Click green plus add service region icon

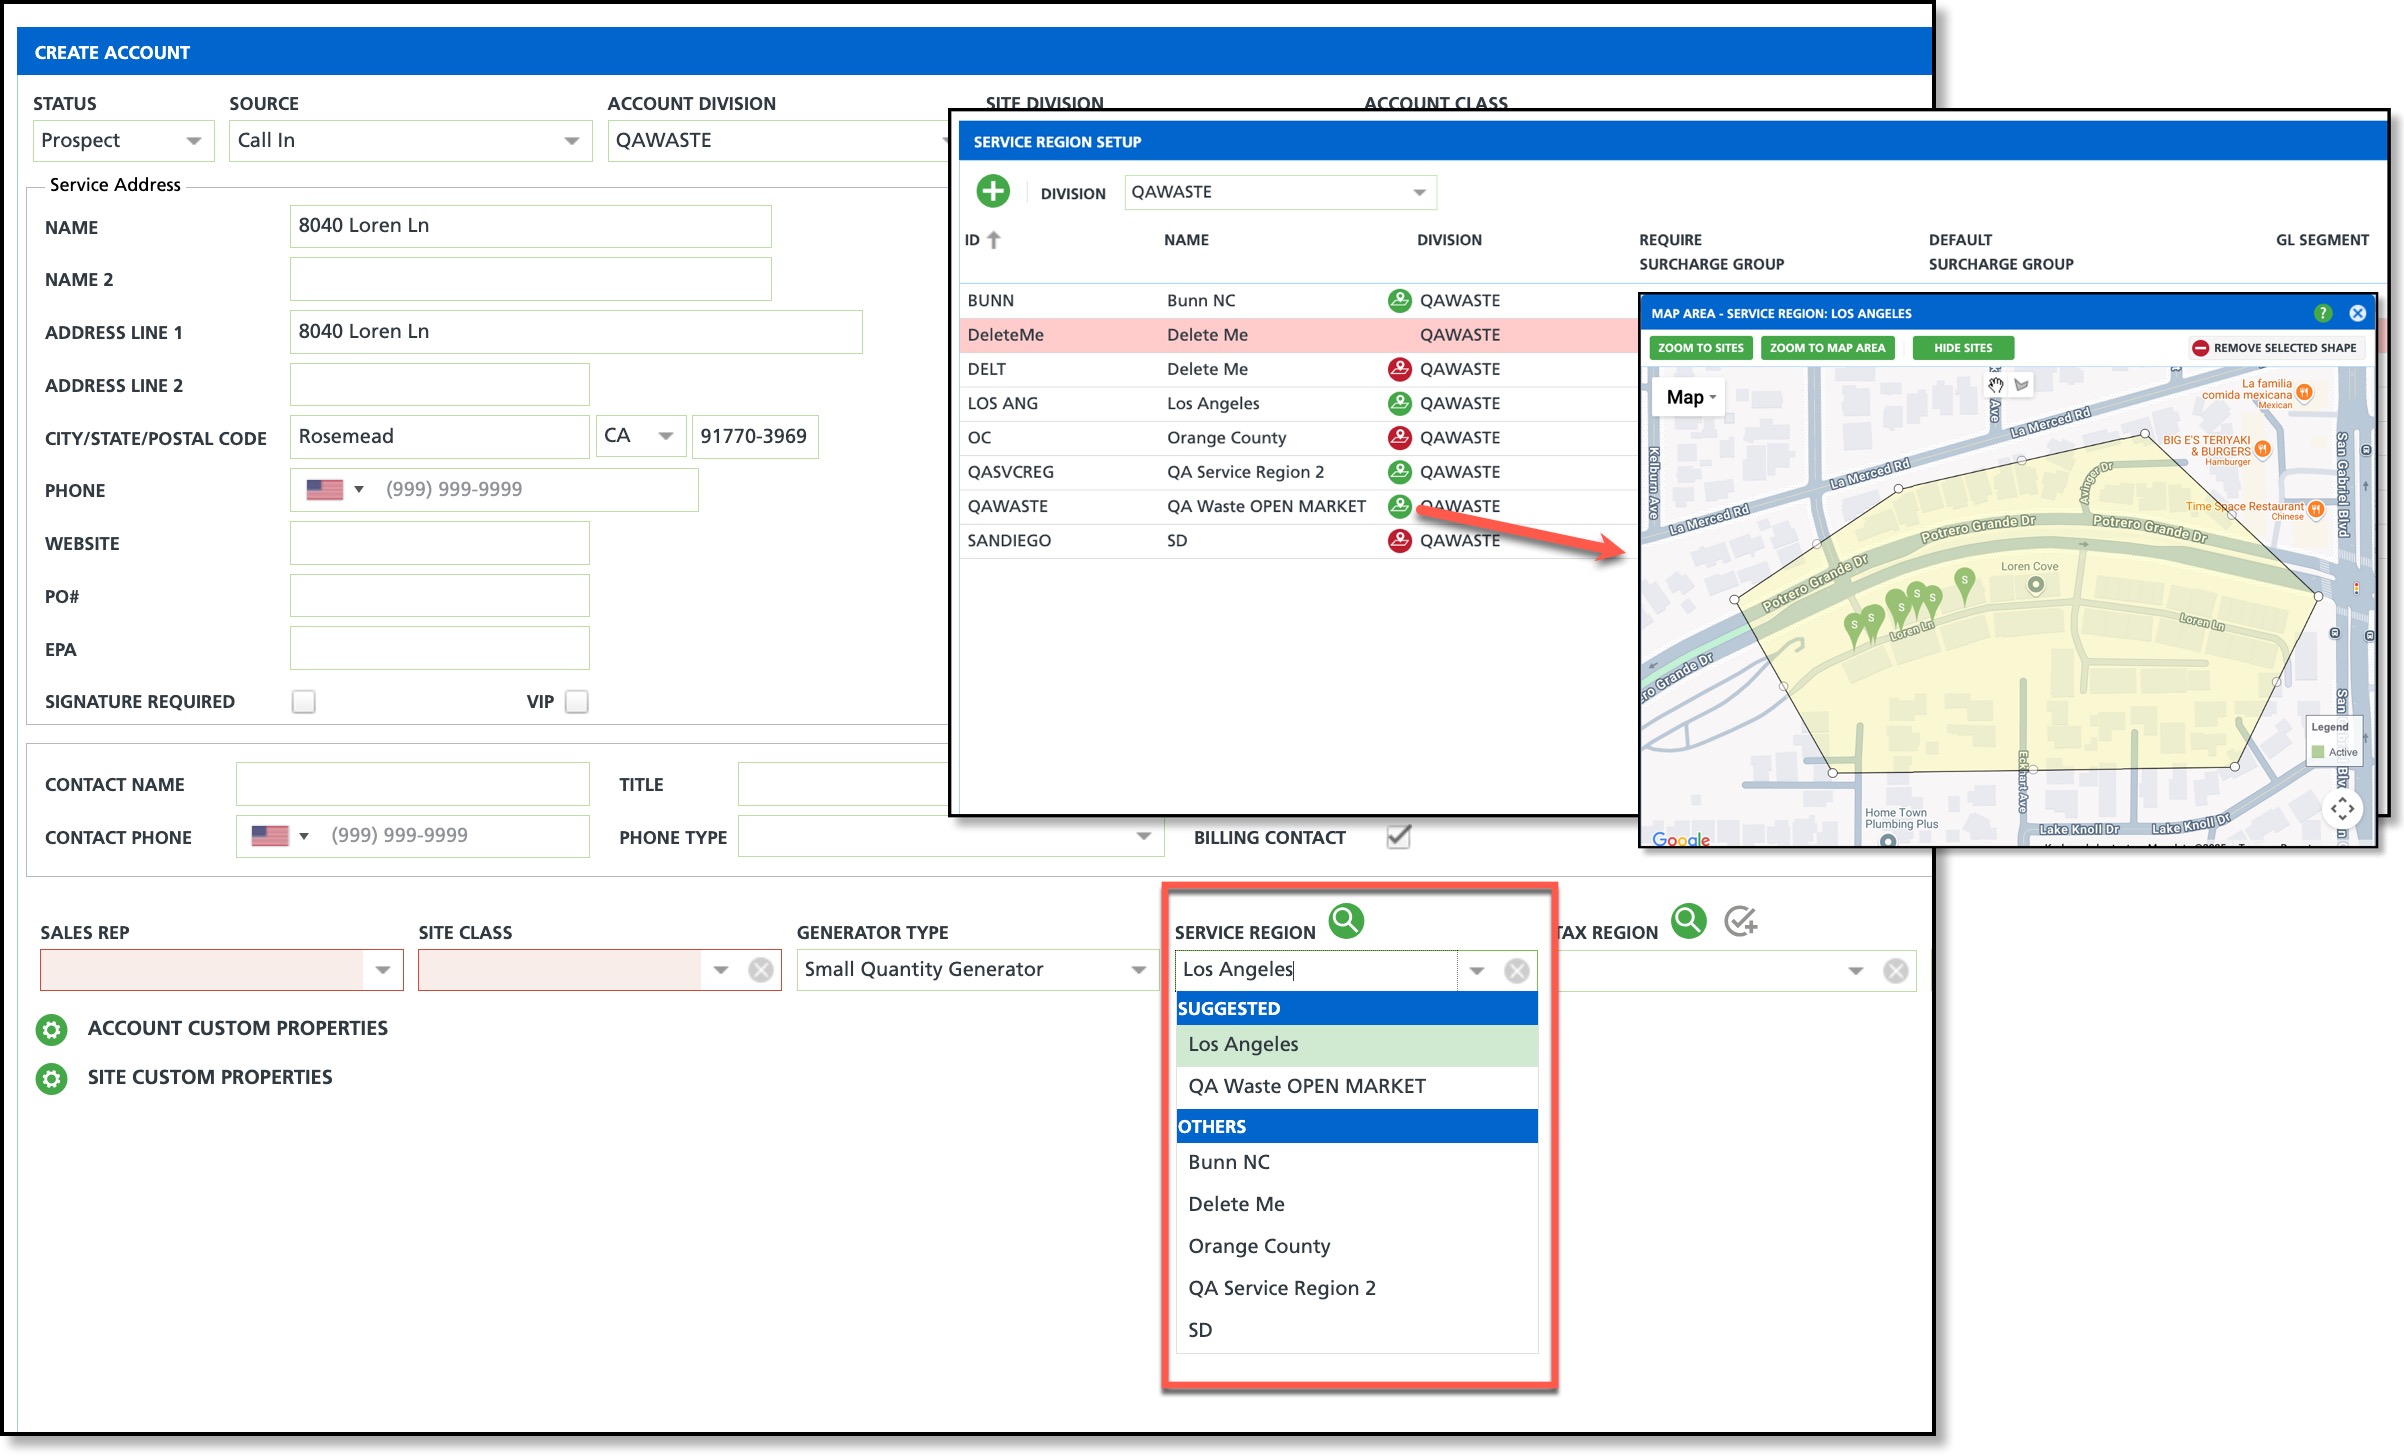point(992,191)
